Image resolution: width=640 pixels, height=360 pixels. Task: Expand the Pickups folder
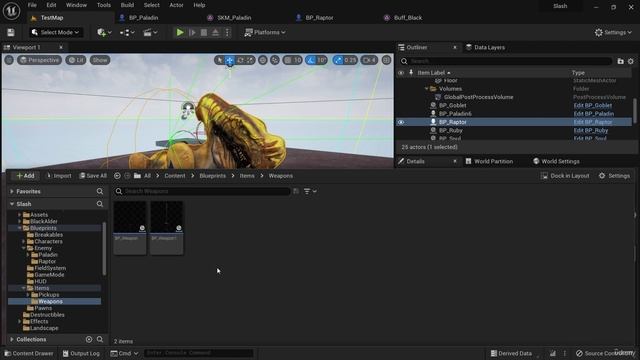(28, 295)
